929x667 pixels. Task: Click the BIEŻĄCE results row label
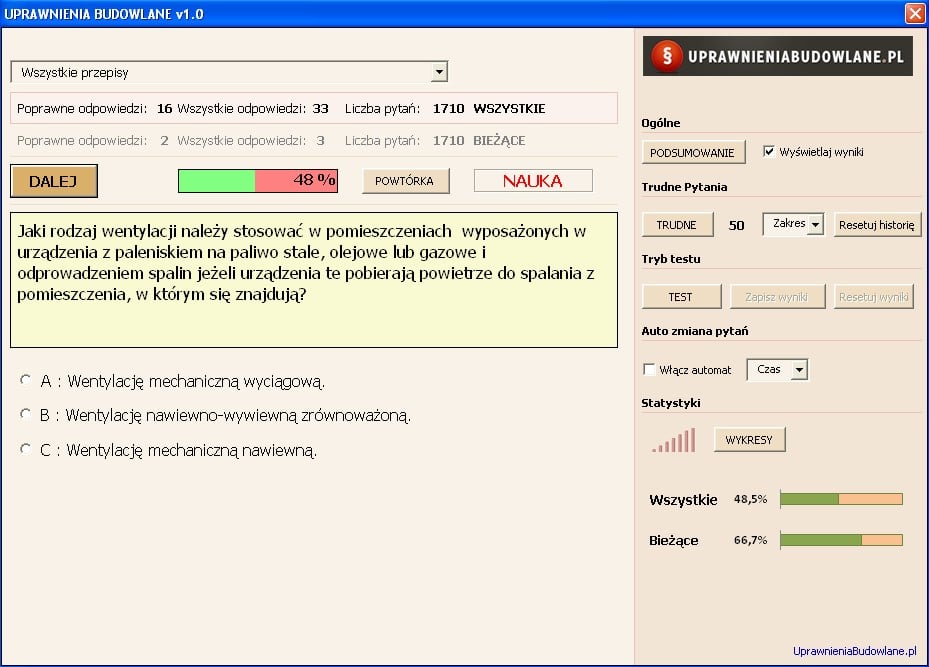point(499,140)
